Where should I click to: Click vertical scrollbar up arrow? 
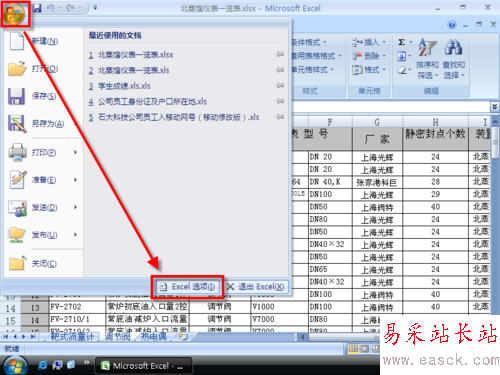click(x=495, y=122)
